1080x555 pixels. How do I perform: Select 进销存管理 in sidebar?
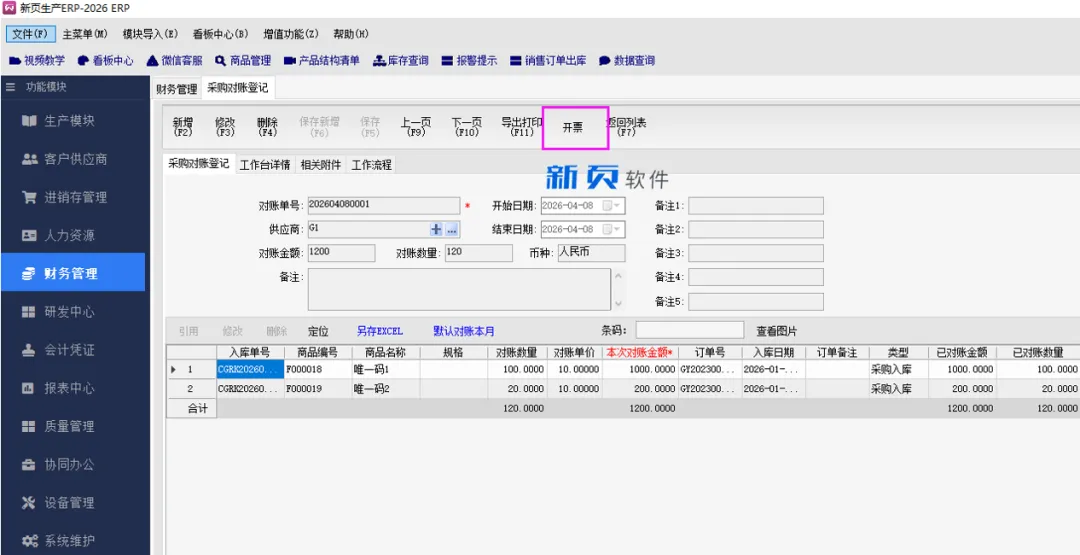[x=72, y=198]
